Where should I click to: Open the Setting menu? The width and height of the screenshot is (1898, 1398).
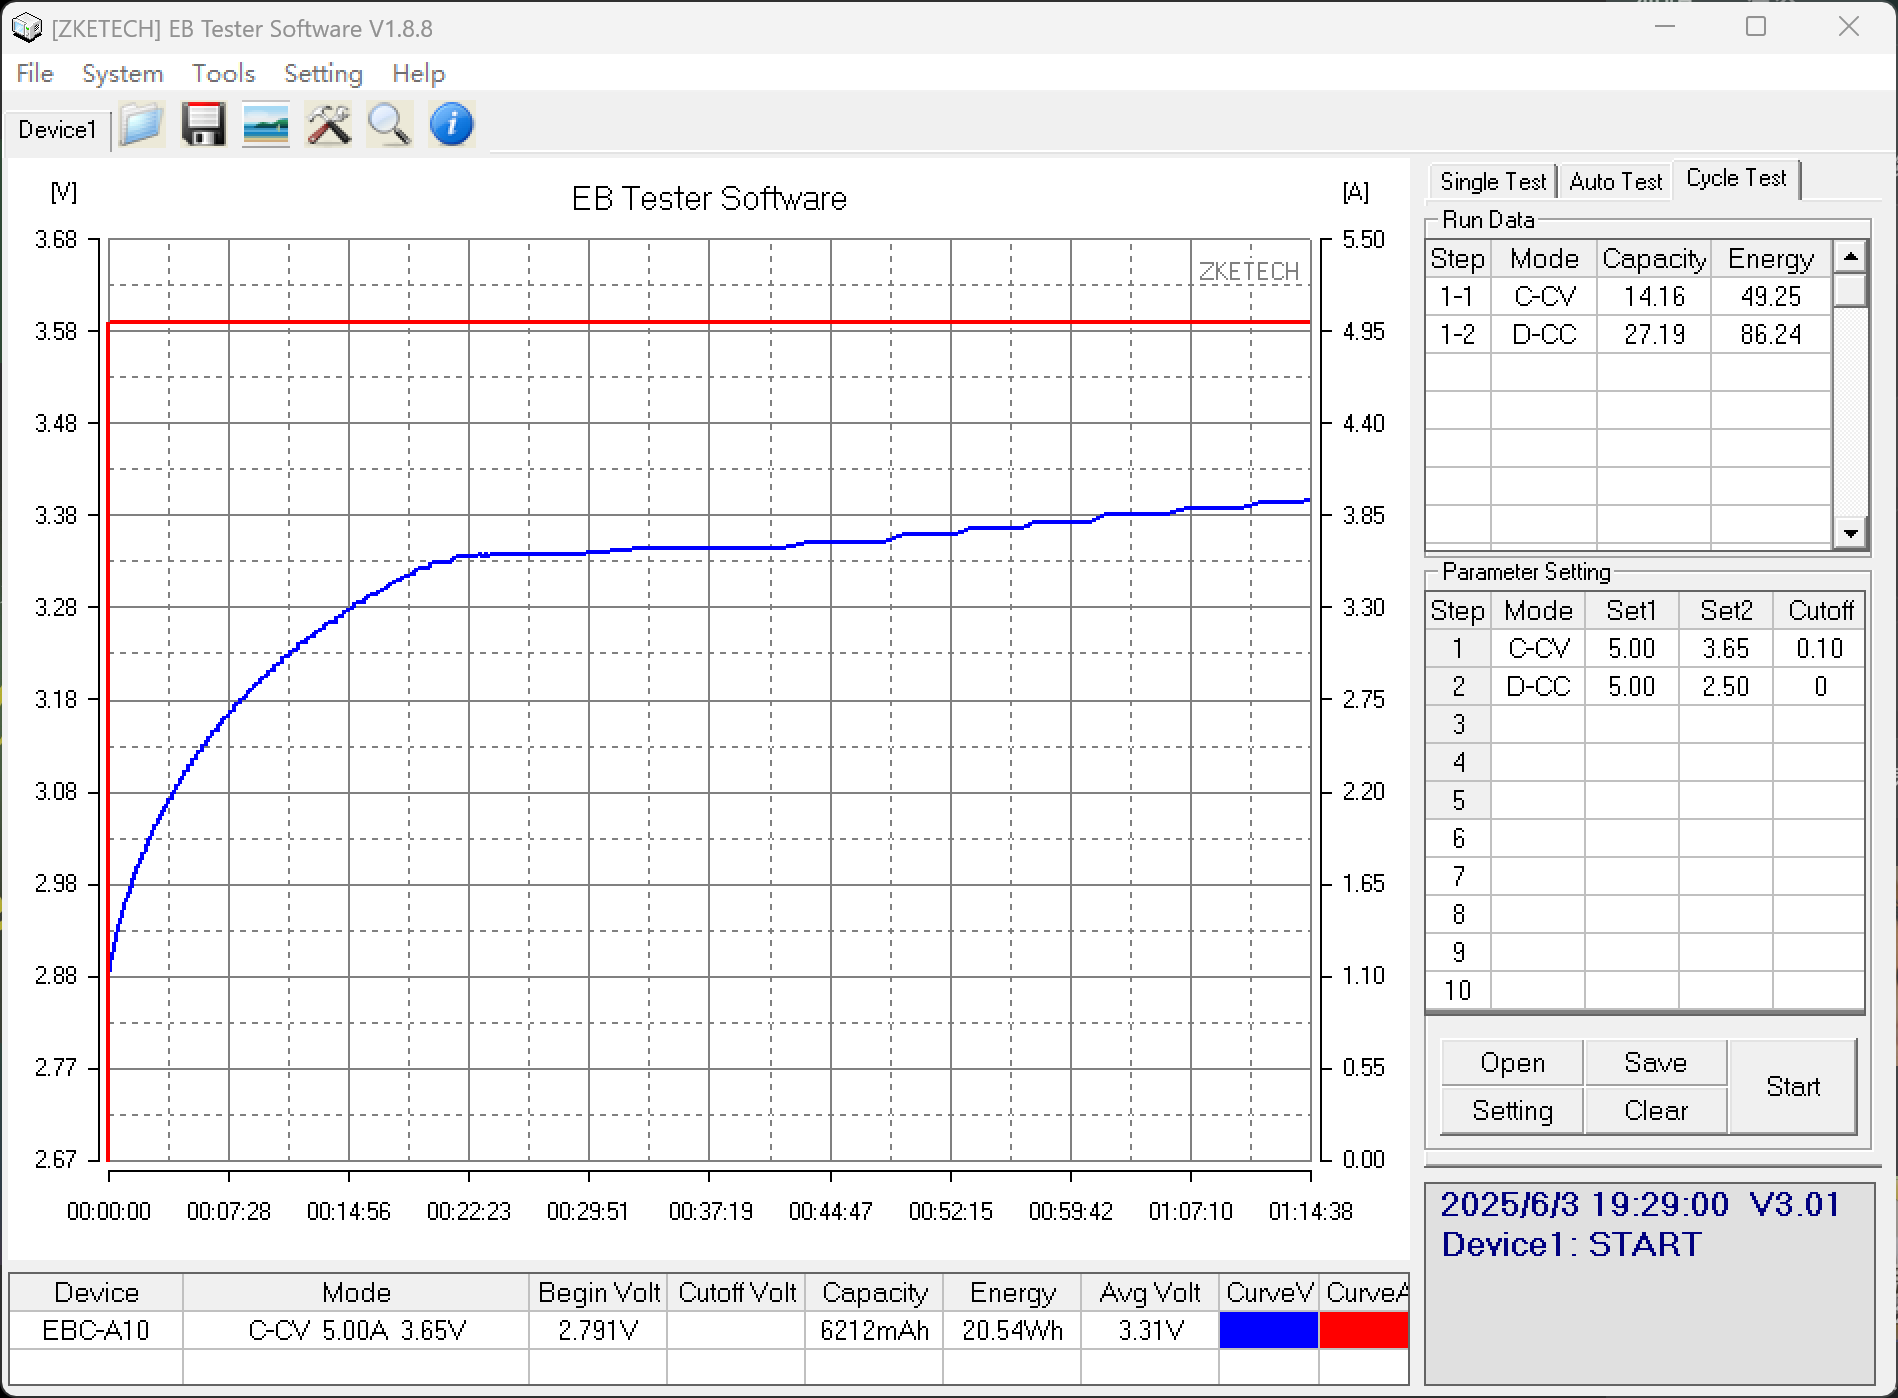tap(323, 74)
